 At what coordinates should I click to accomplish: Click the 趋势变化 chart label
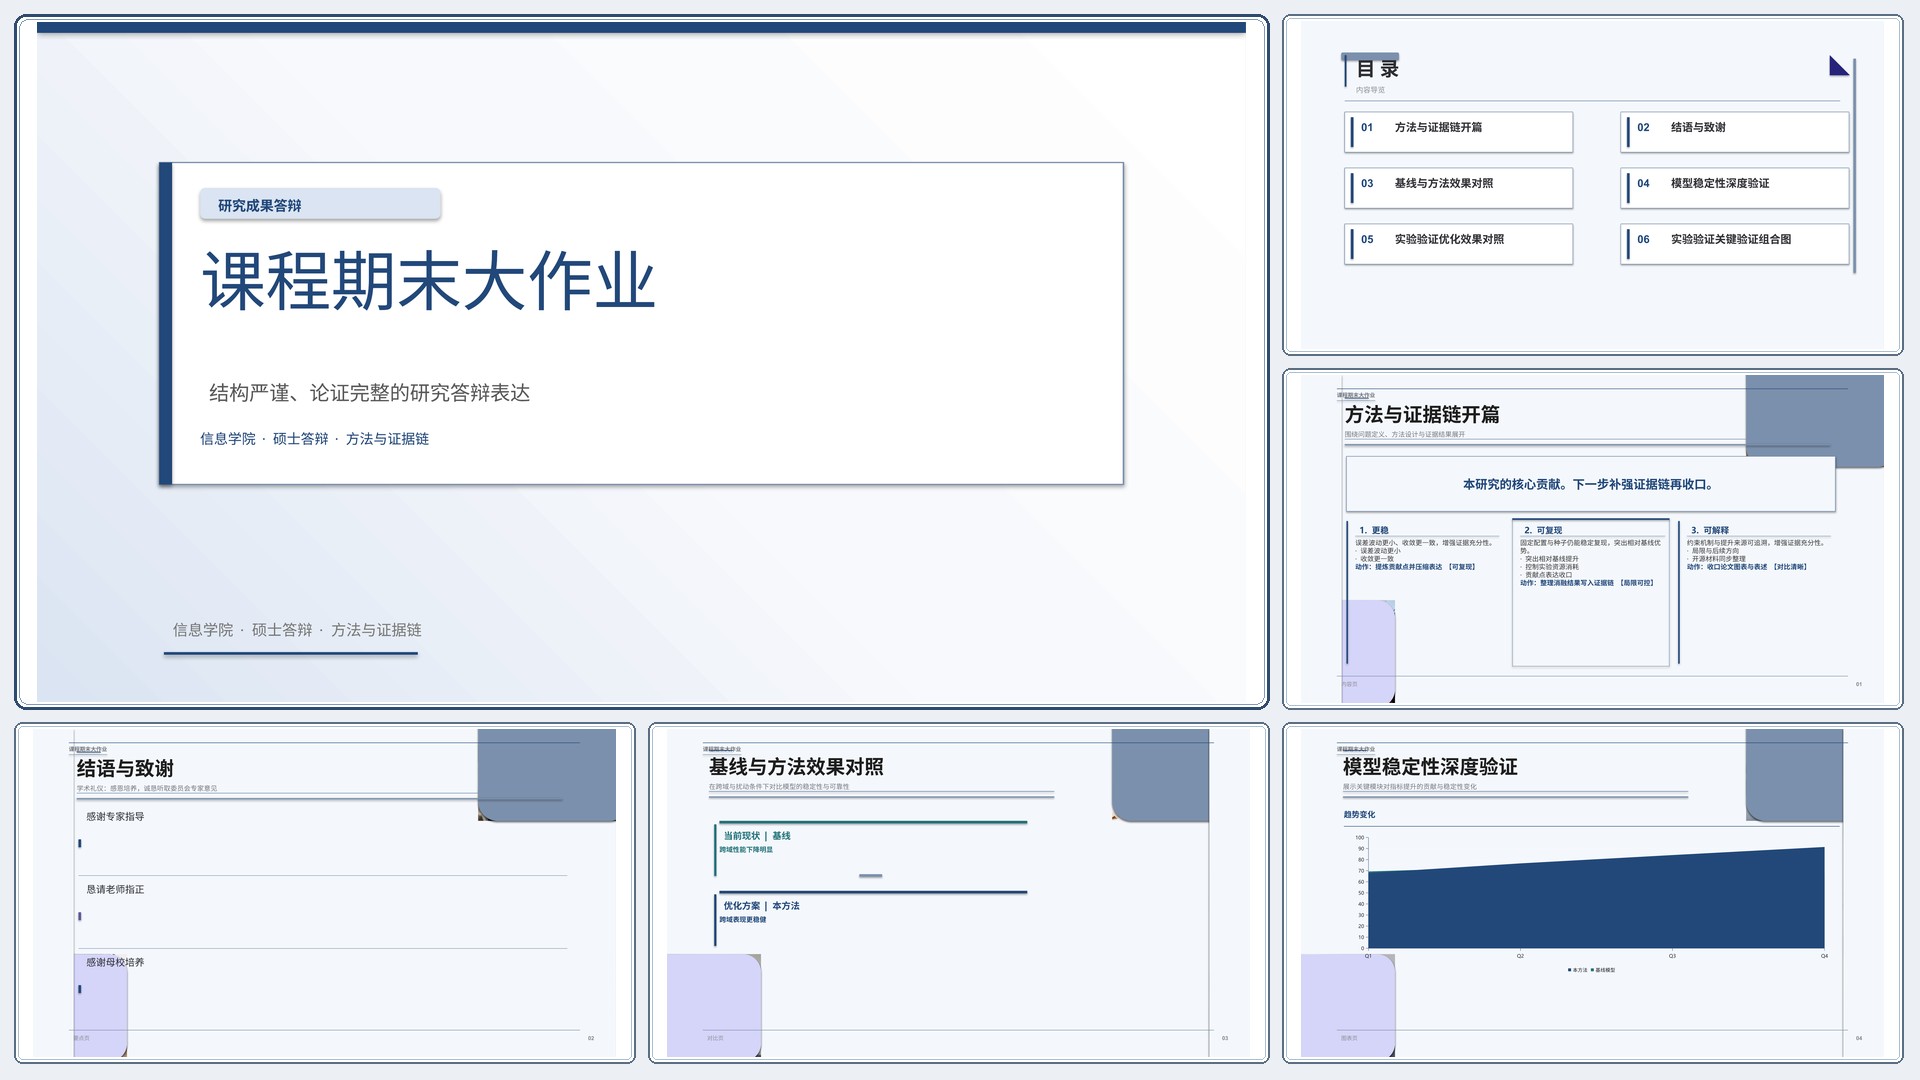[1359, 814]
